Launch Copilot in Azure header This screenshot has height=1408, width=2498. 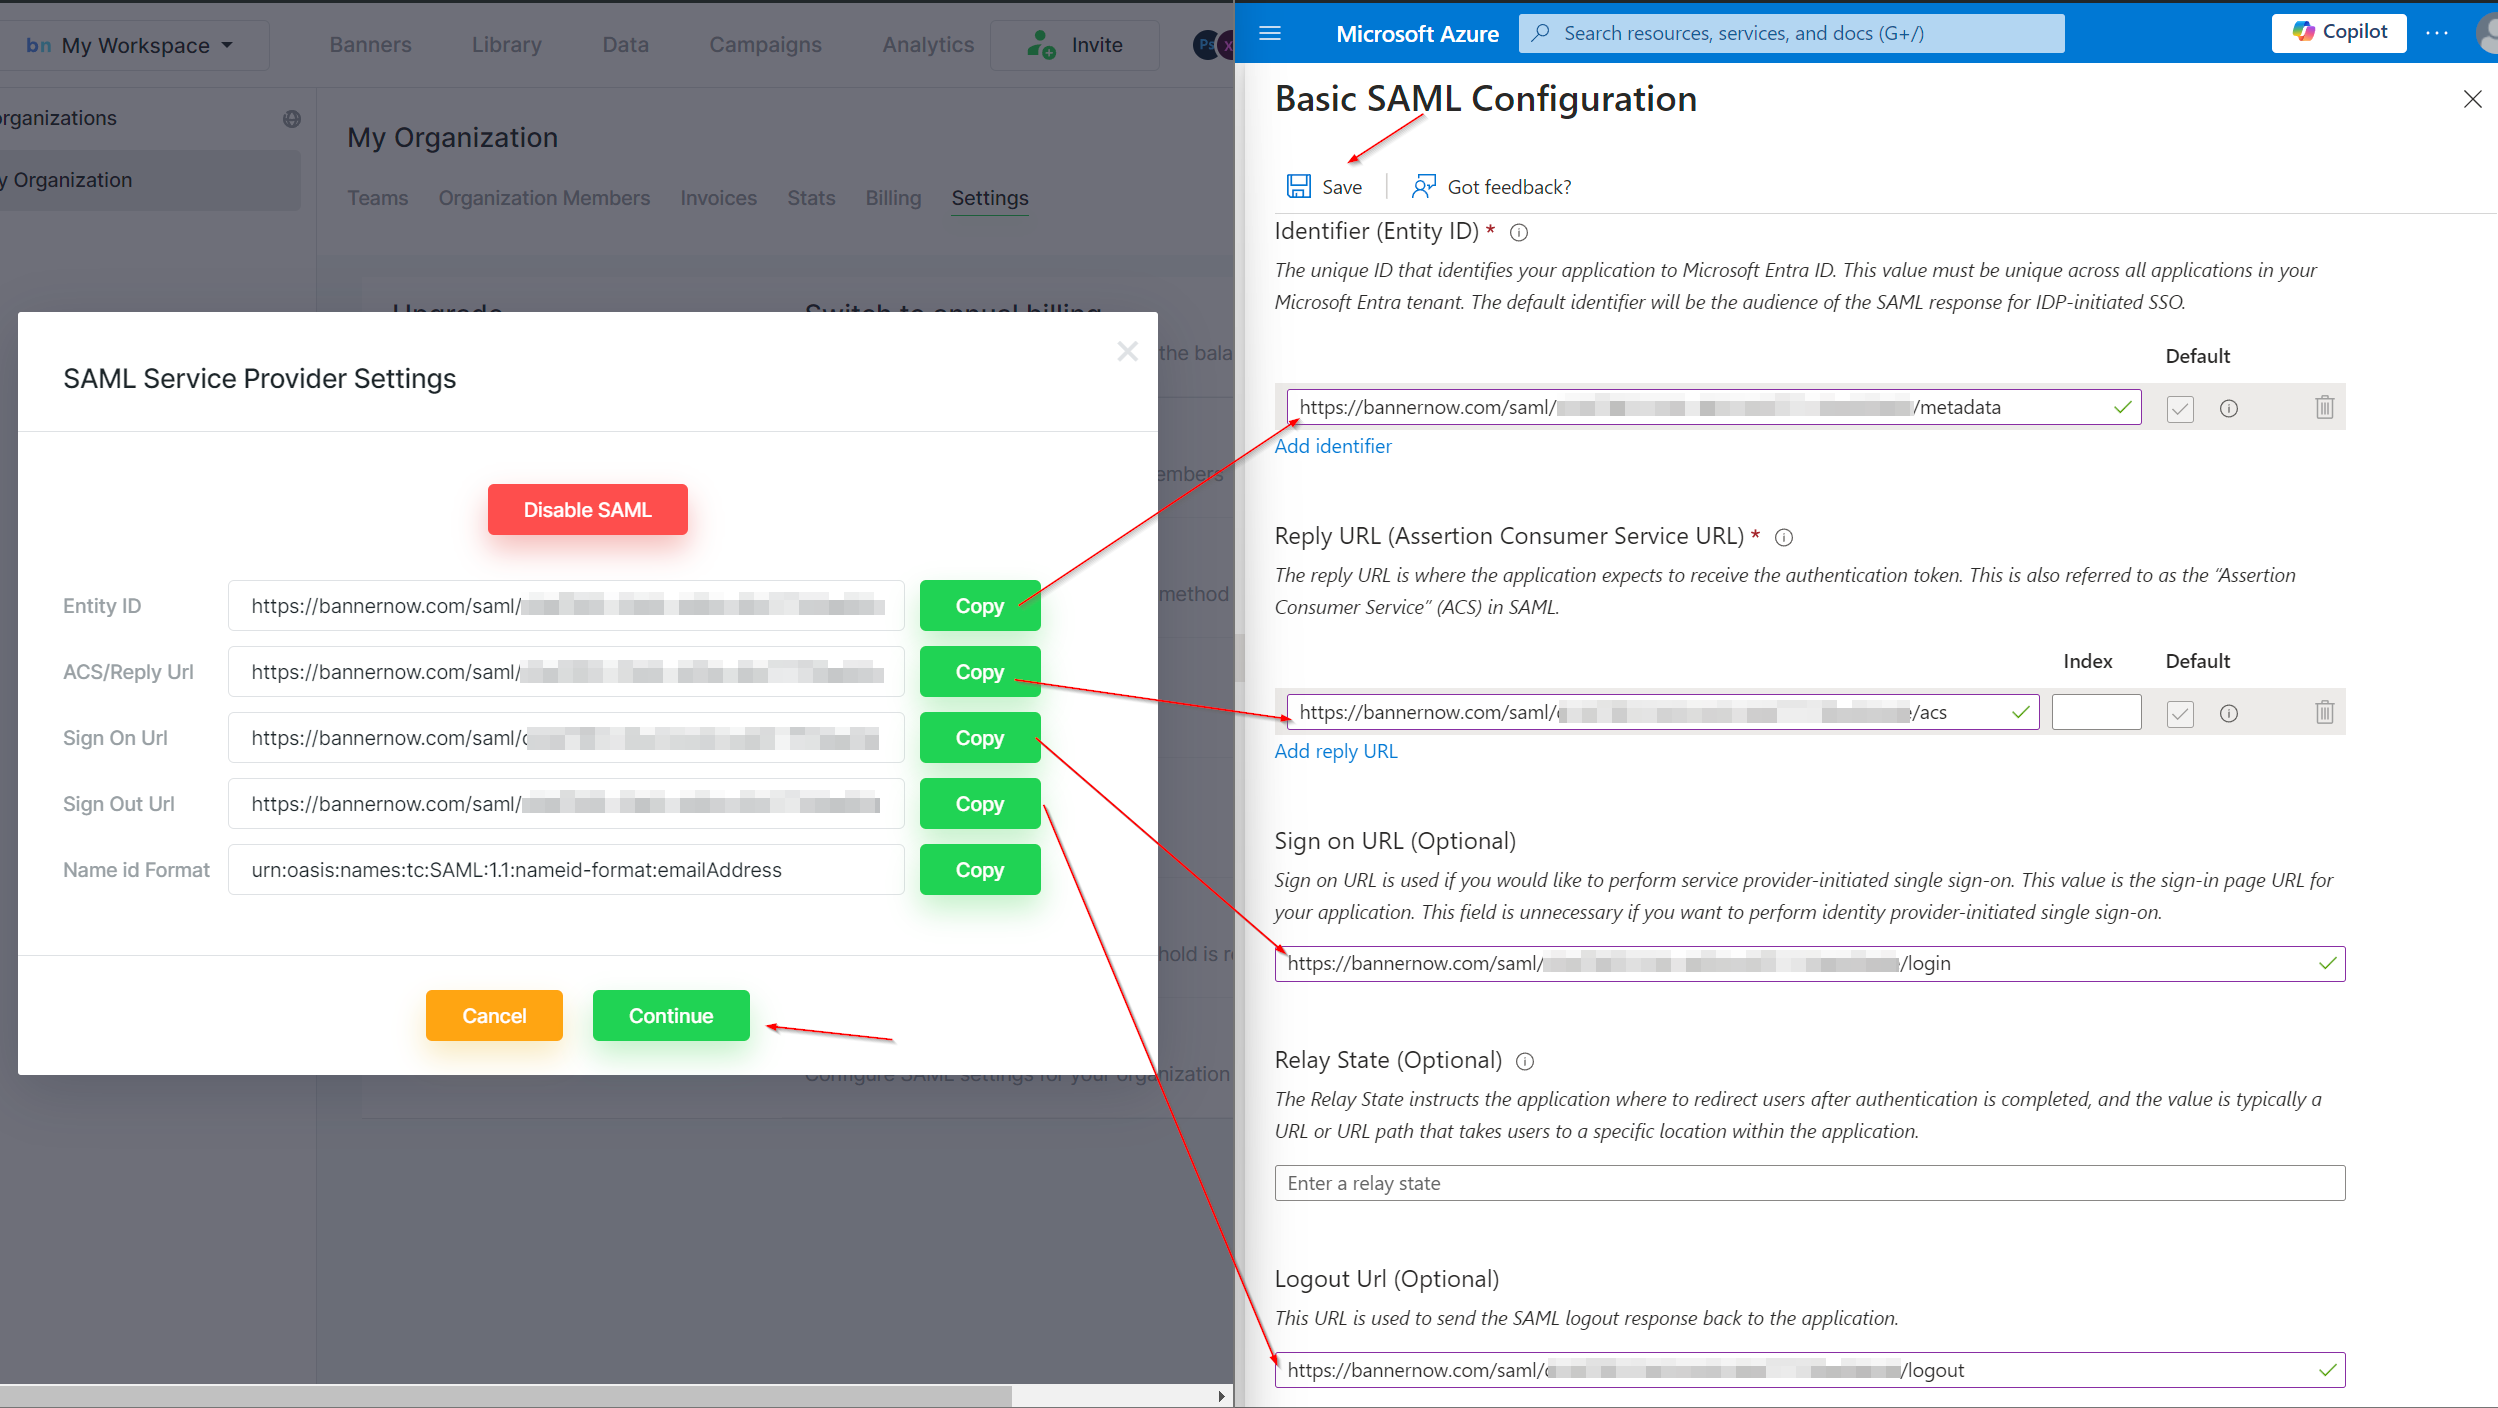click(x=2338, y=32)
